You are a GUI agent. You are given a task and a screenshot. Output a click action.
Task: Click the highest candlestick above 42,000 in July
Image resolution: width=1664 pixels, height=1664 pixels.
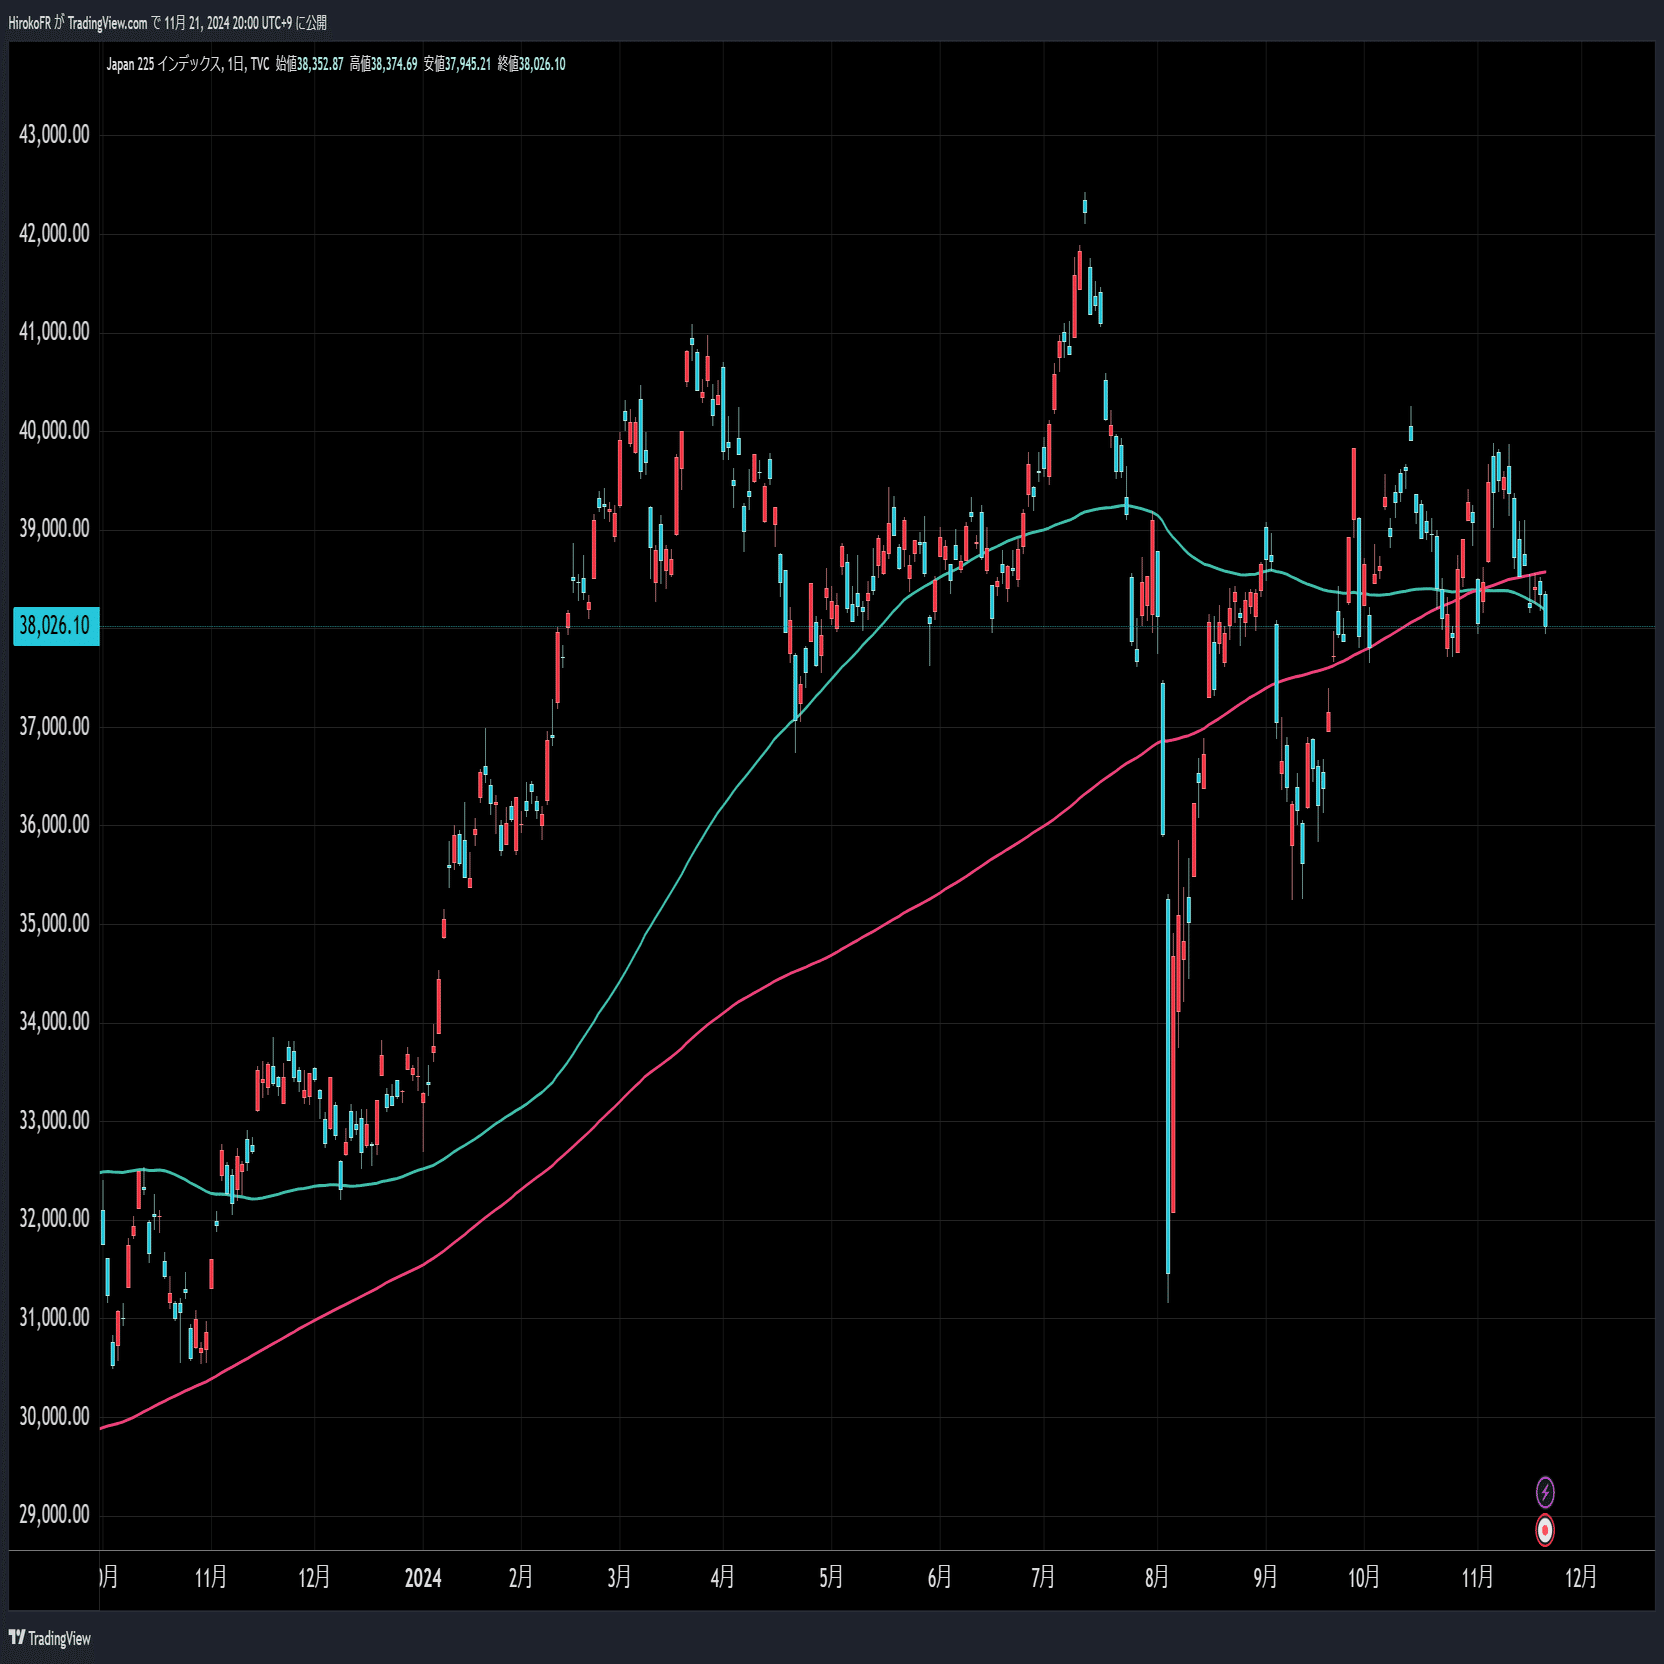click(x=1085, y=207)
